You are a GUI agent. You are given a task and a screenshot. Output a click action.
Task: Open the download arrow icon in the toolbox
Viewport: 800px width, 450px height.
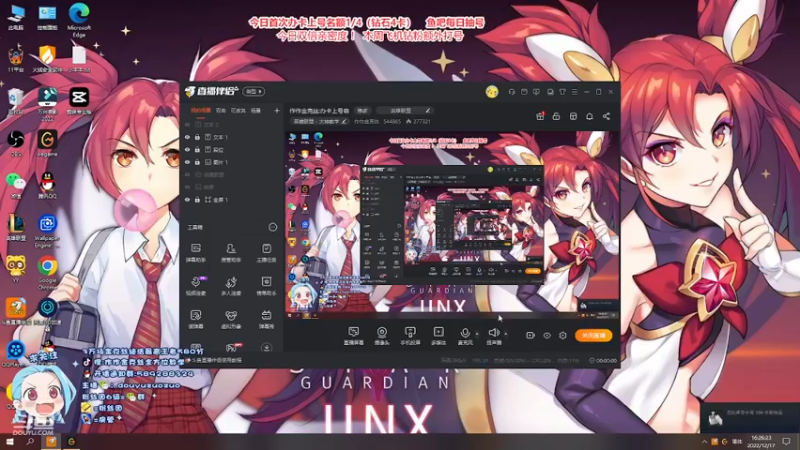click(x=266, y=348)
